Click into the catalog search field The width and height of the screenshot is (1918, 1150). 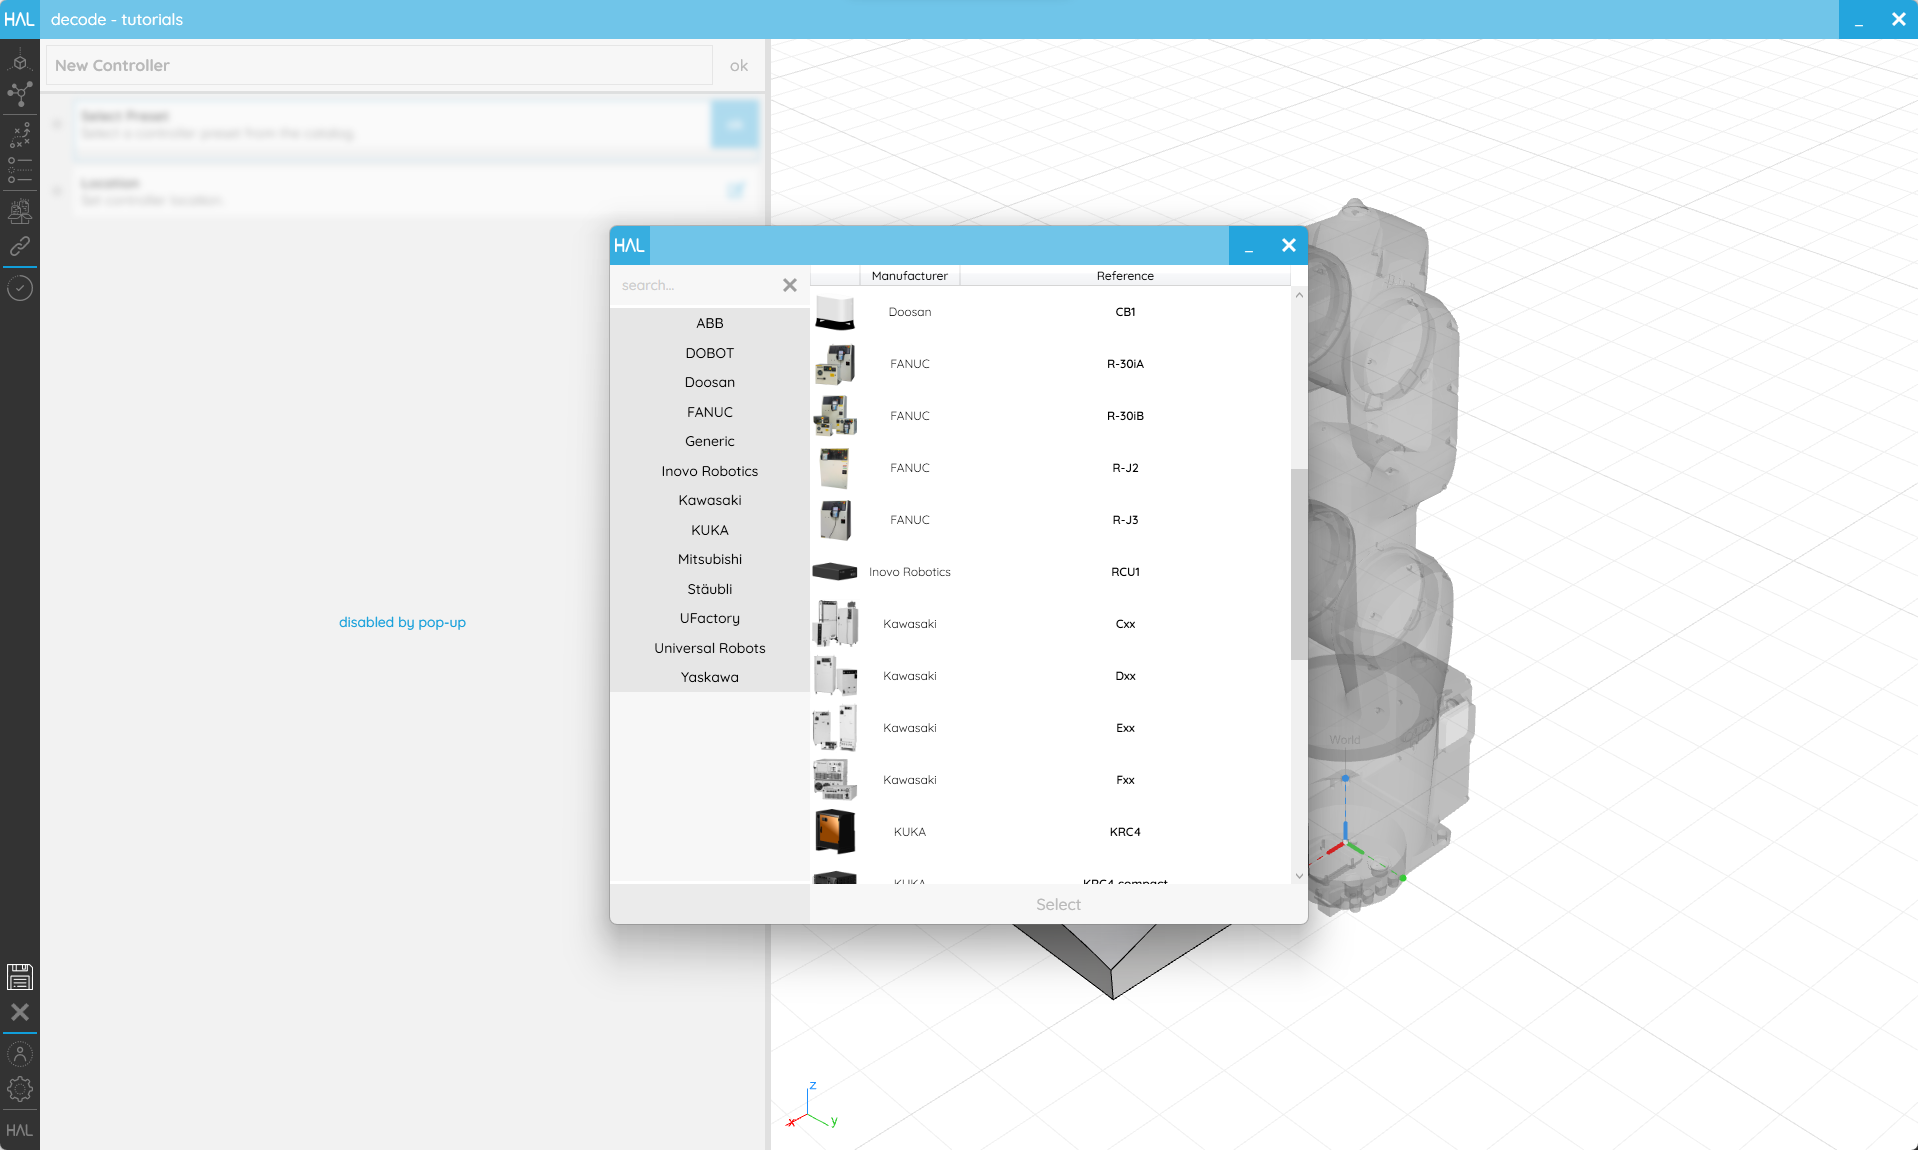click(x=695, y=285)
